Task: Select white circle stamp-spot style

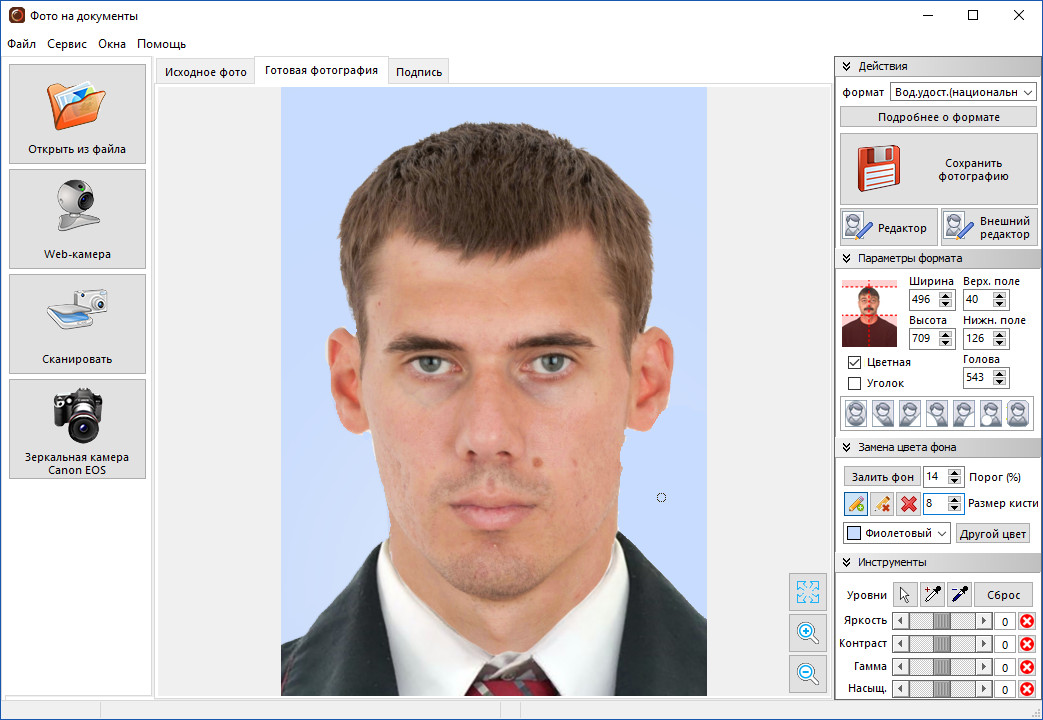Action: click(991, 413)
